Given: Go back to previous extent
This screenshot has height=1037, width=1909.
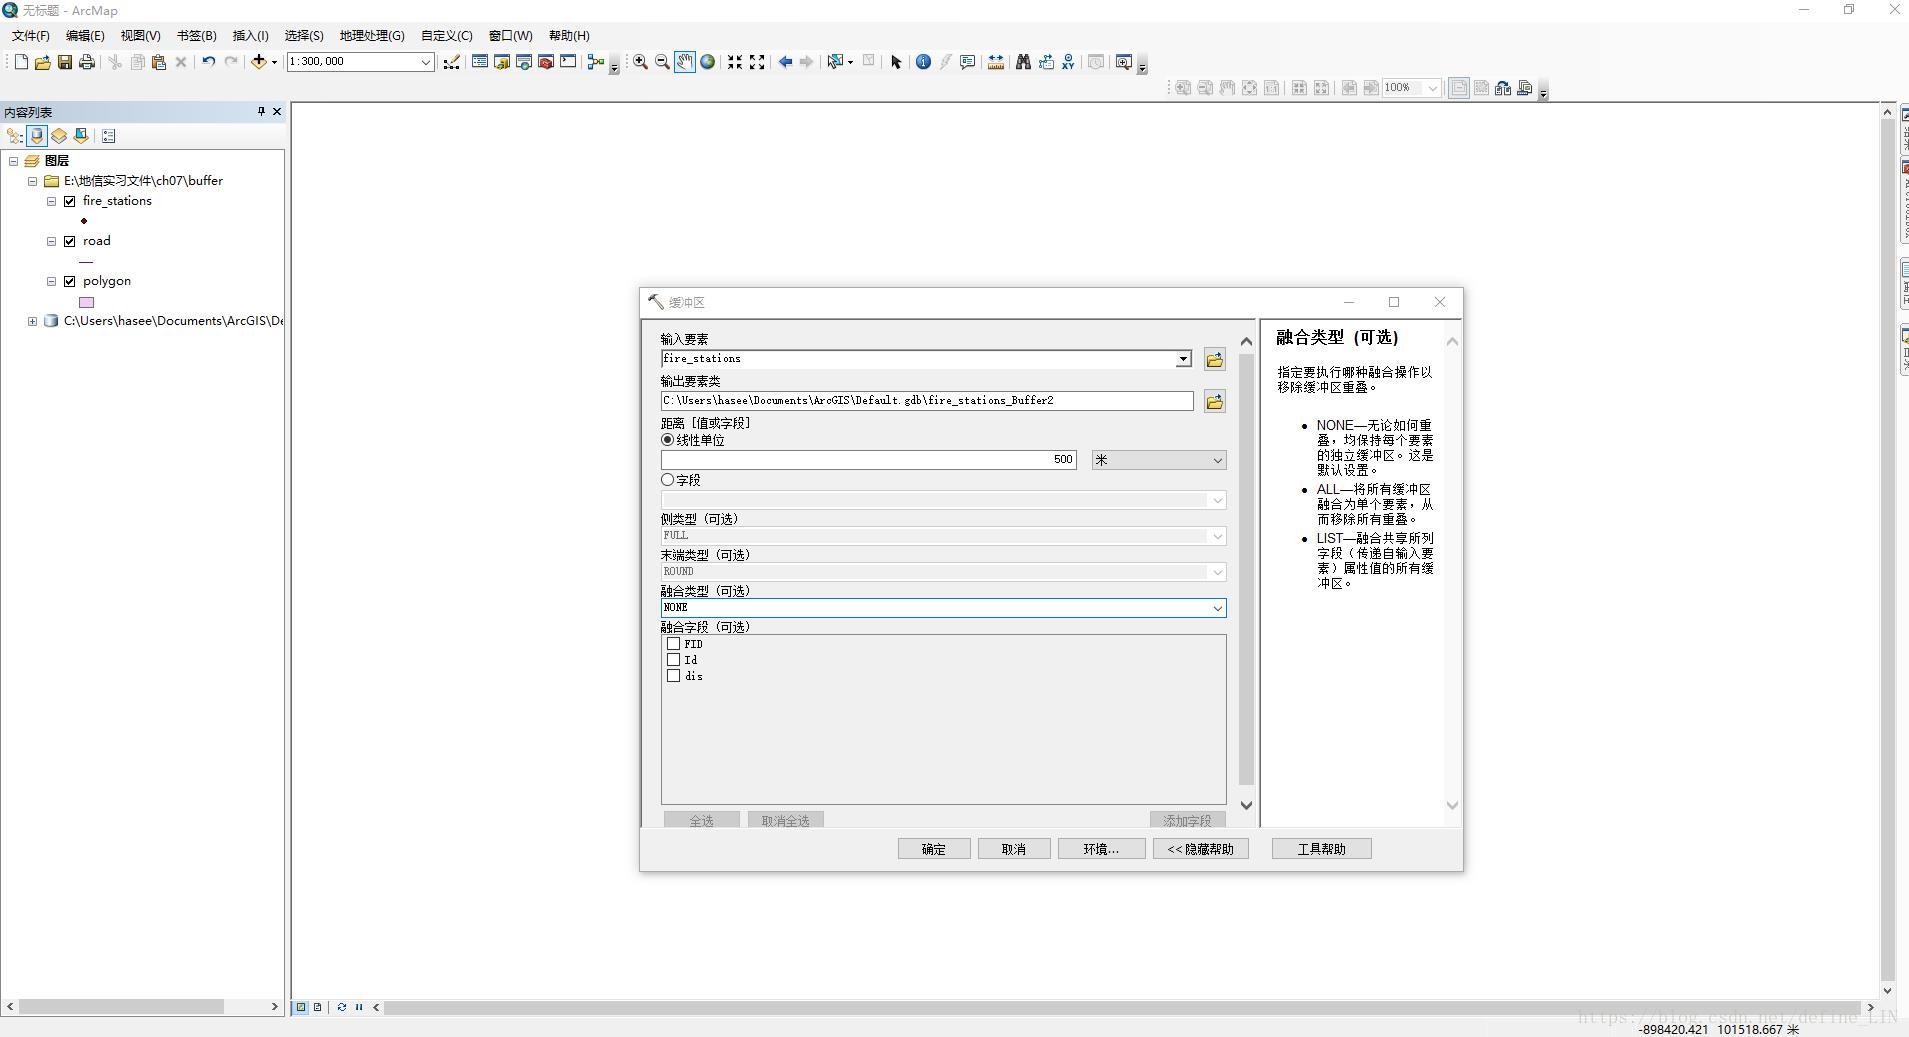Looking at the screenshot, I should click(x=785, y=62).
